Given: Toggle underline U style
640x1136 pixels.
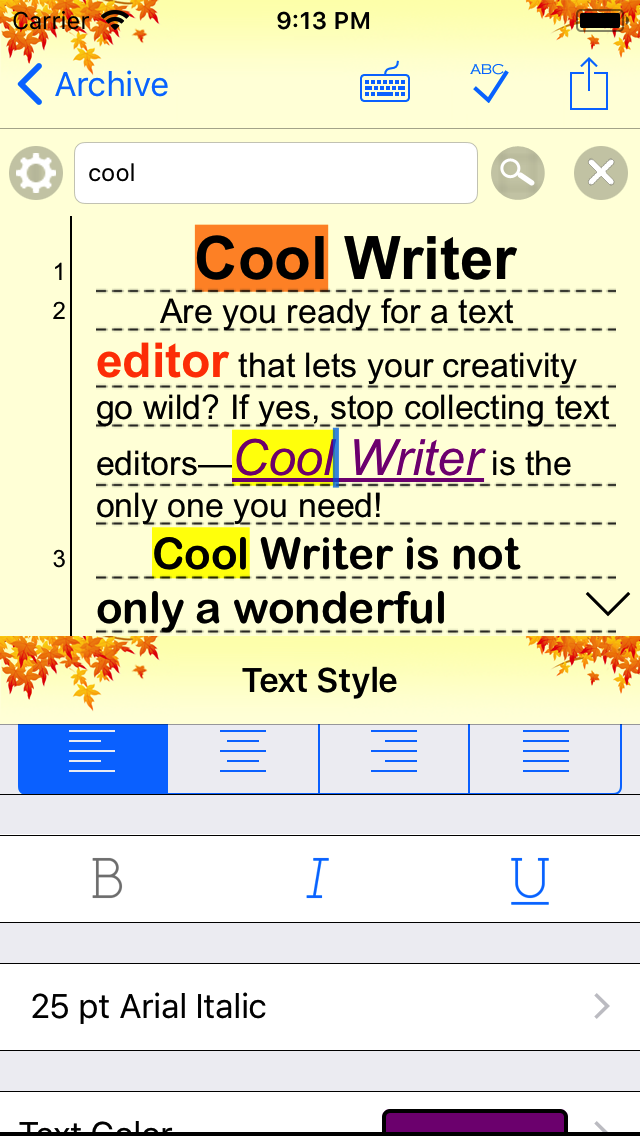Looking at the screenshot, I should tap(530, 880).
